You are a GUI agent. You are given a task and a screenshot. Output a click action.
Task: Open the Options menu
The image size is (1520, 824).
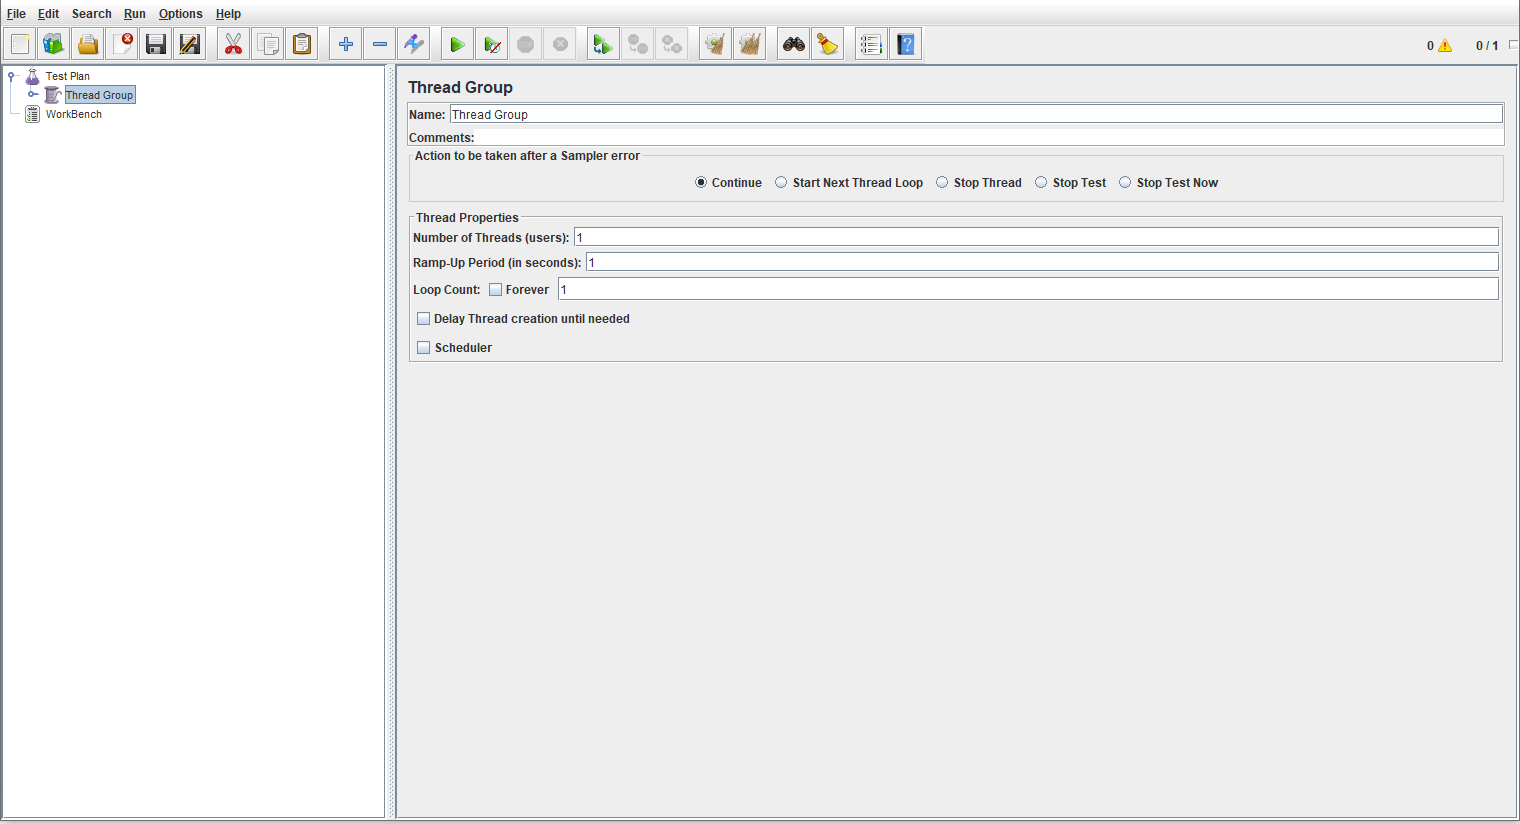180,14
